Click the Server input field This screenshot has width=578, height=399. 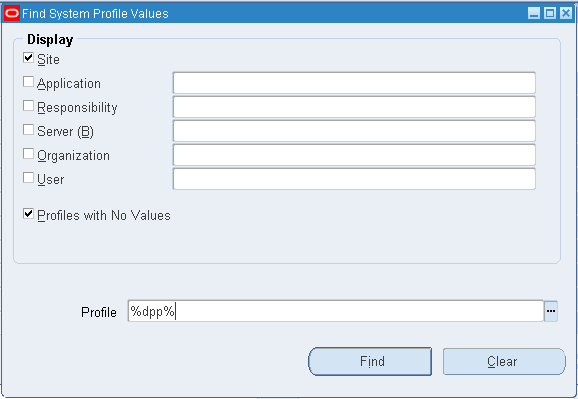[354, 131]
